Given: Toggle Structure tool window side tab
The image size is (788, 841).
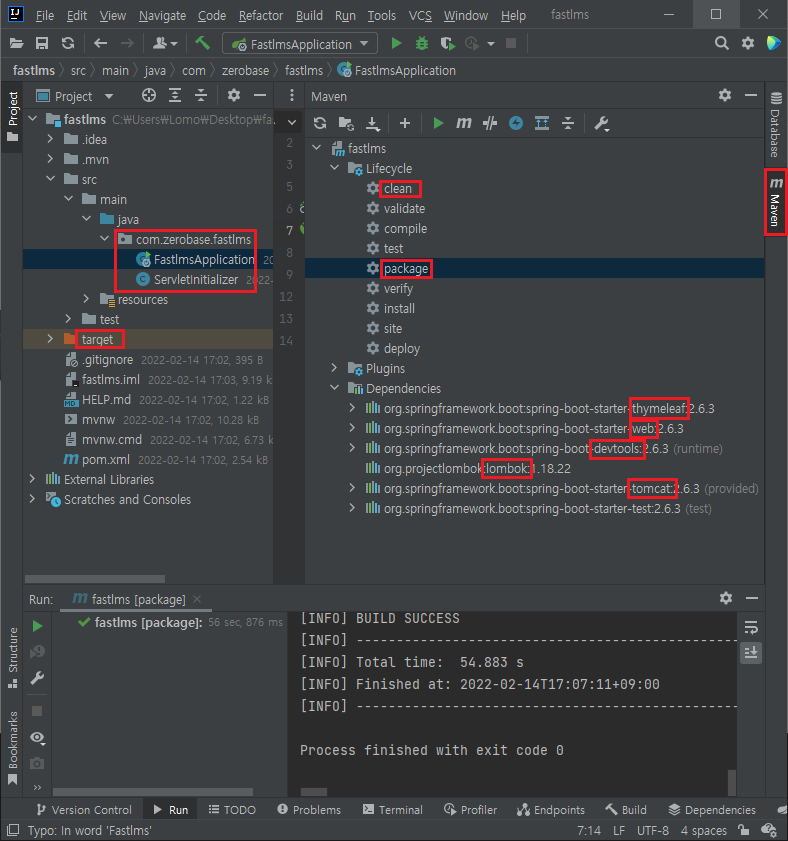Looking at the screenshot, I should tap(12, 659).
